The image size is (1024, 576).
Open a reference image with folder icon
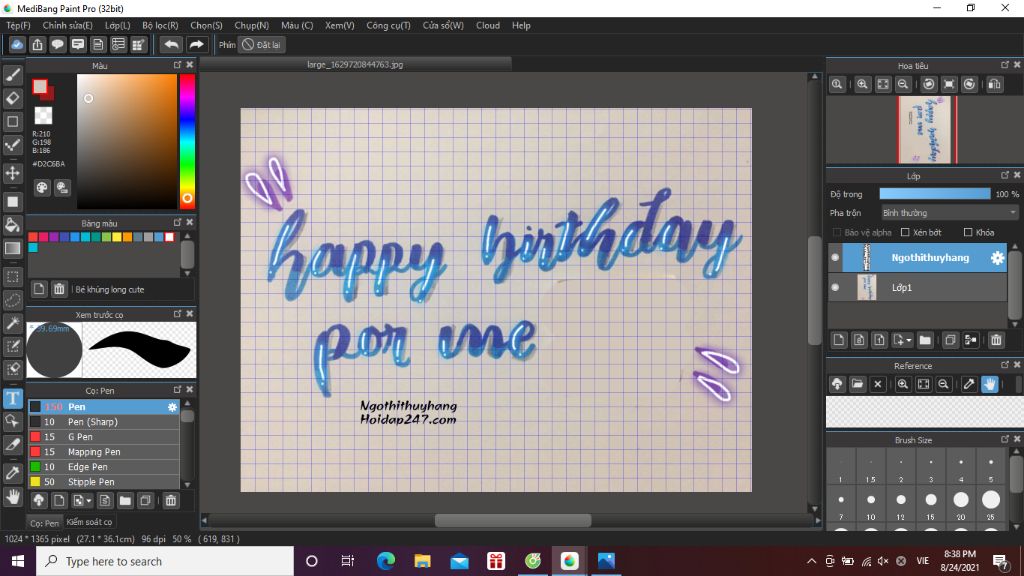click(x=857, y=384)
